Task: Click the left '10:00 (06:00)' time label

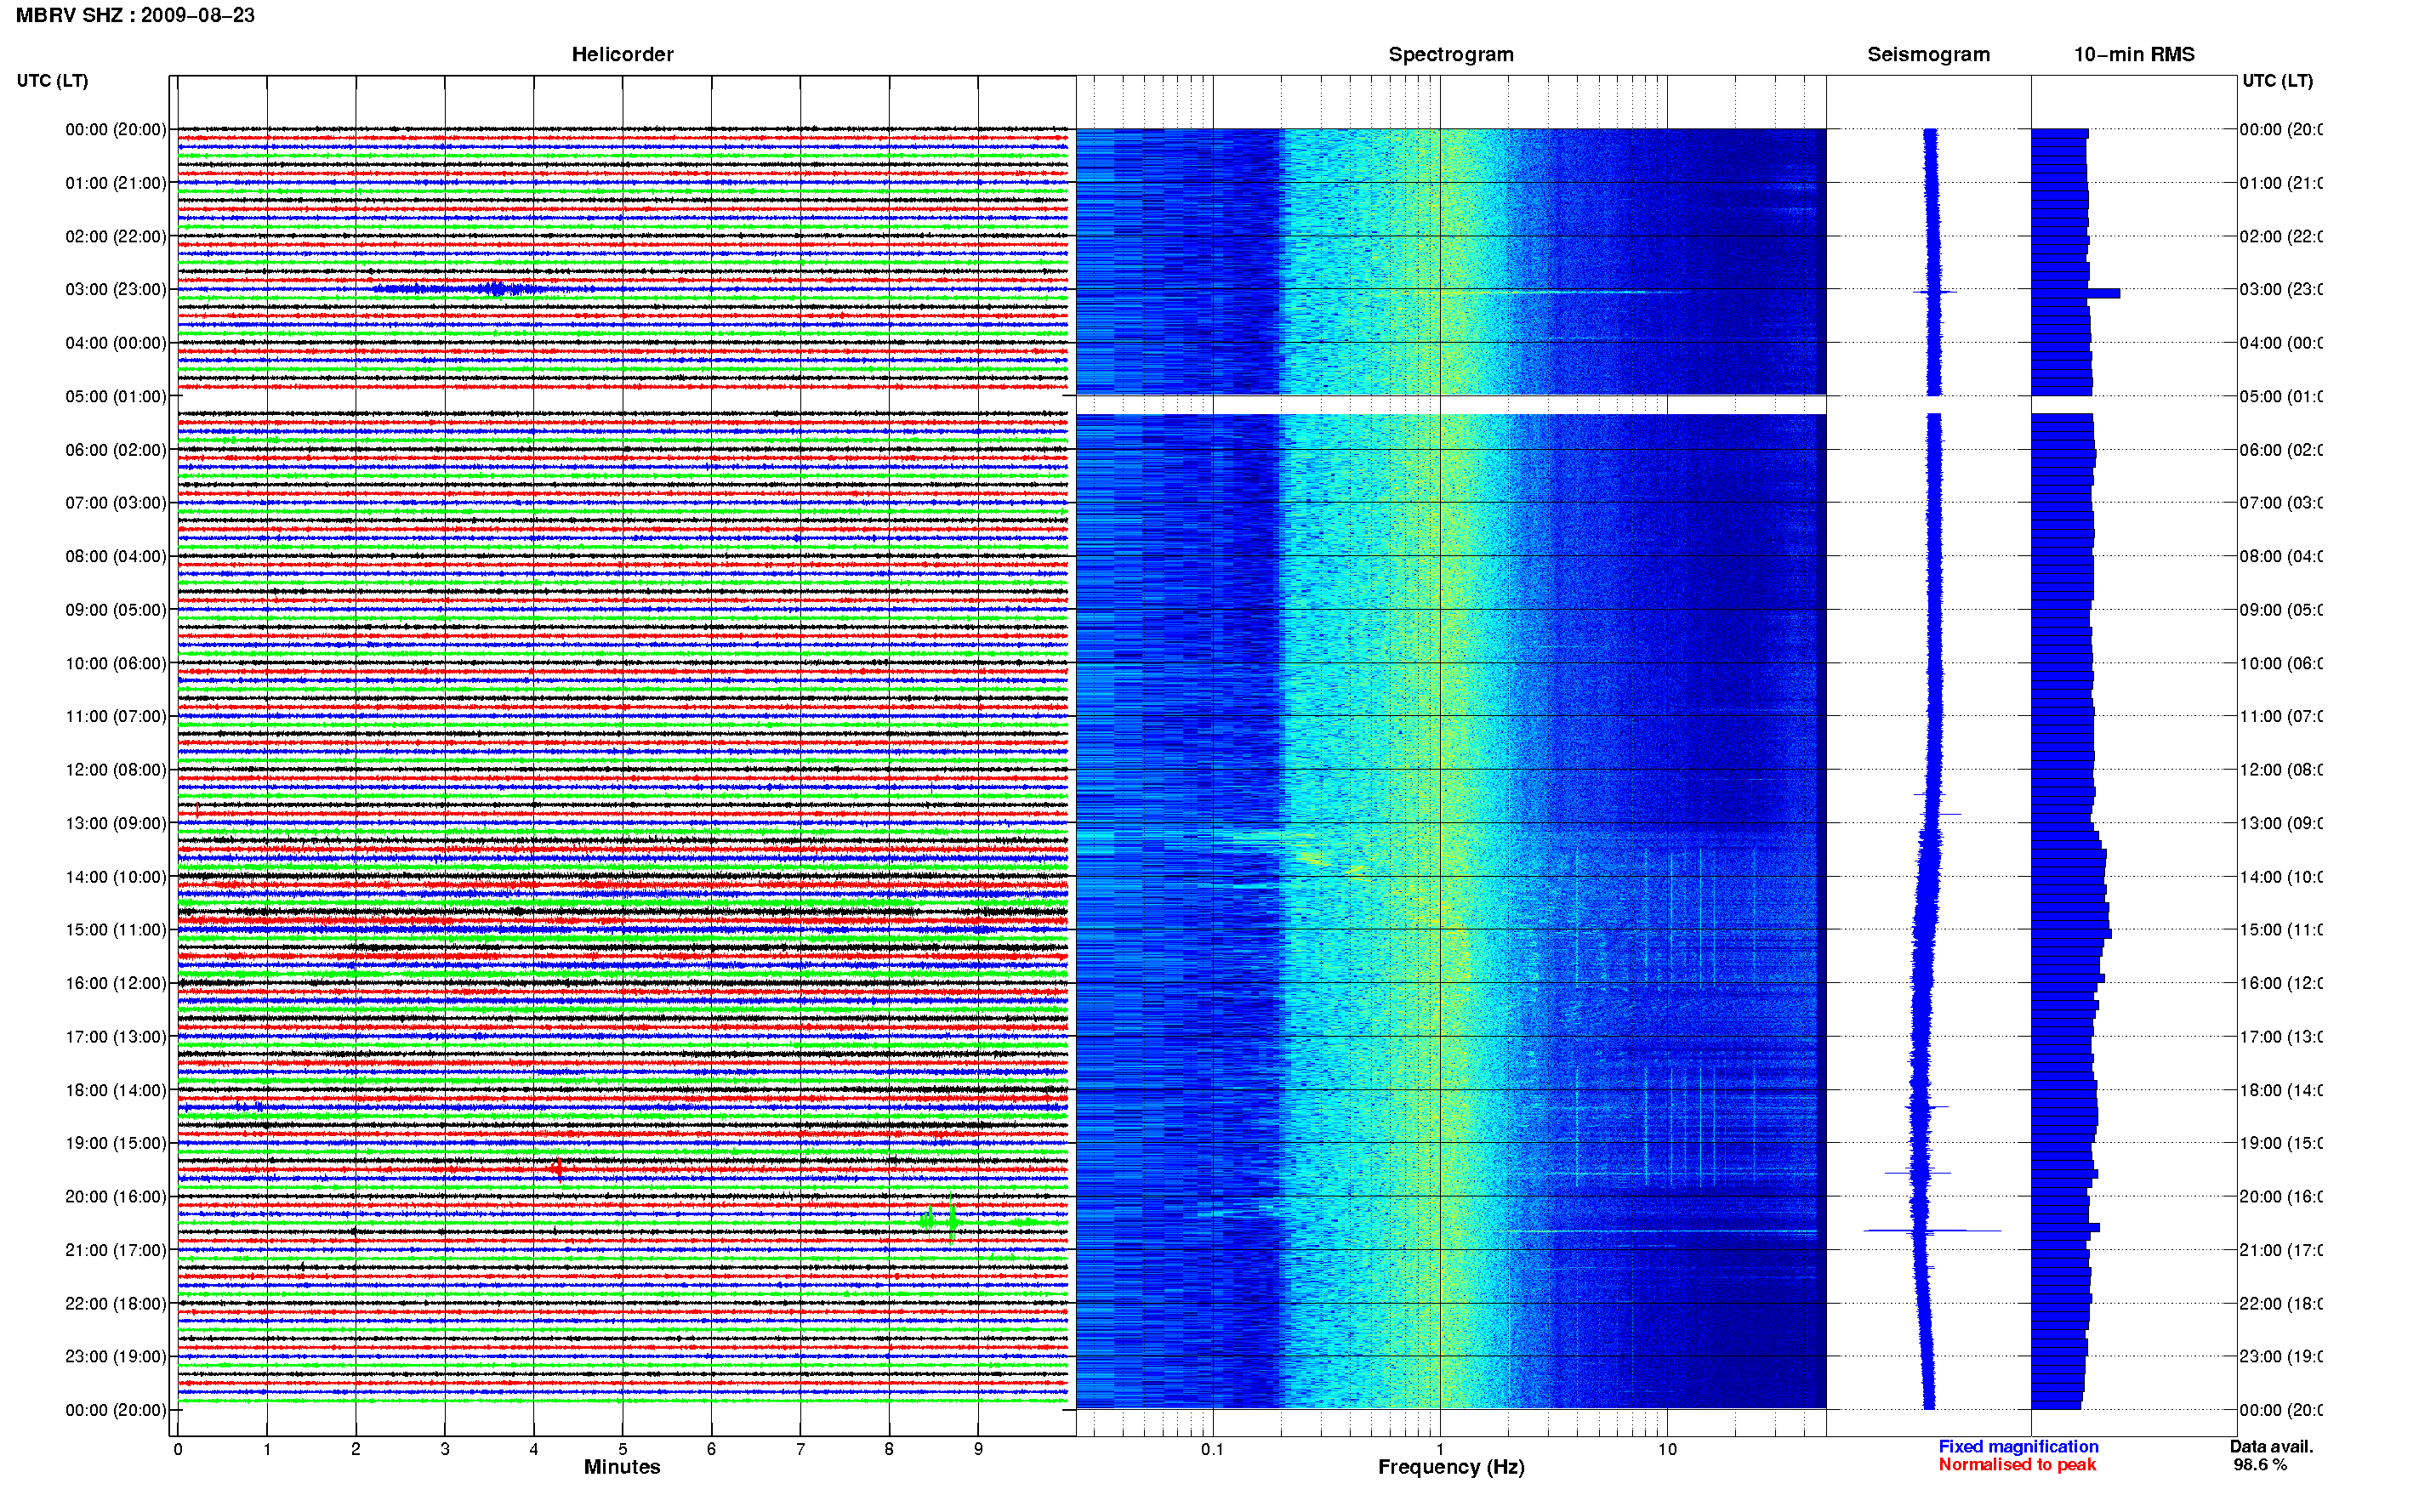Action: (116, 663)
